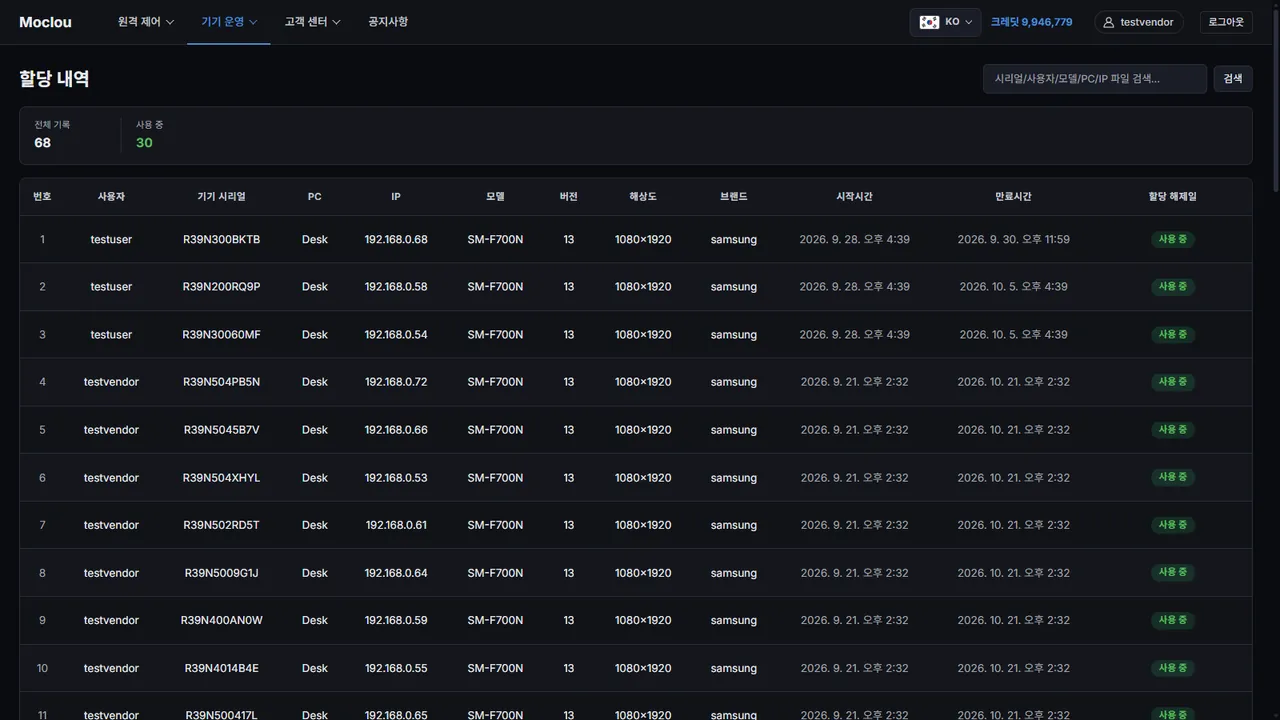1280x720 pixels.
Task: Click the 할당 해제일 column header
Action: (x=1173, y=197)
